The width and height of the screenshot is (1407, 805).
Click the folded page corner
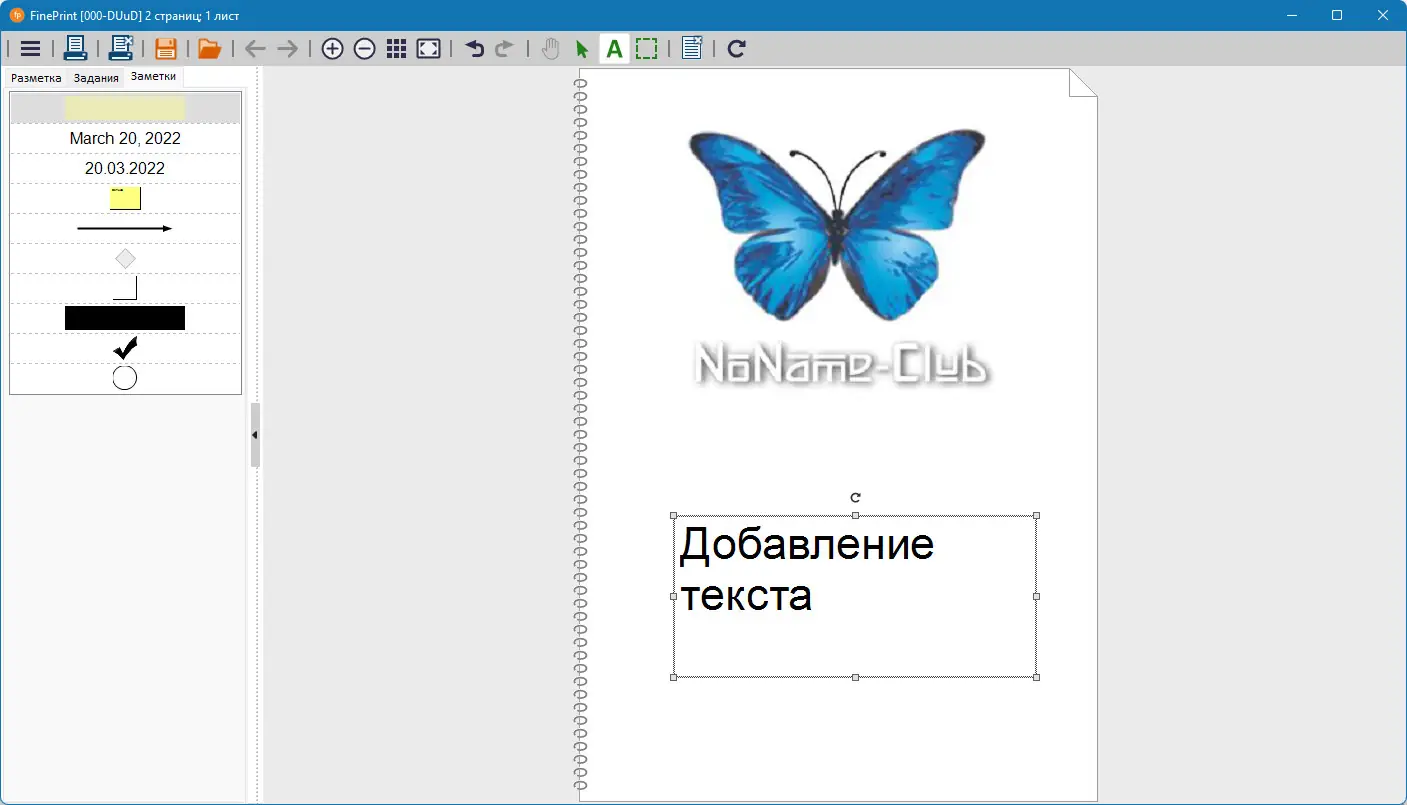[x=1083, y=83]
